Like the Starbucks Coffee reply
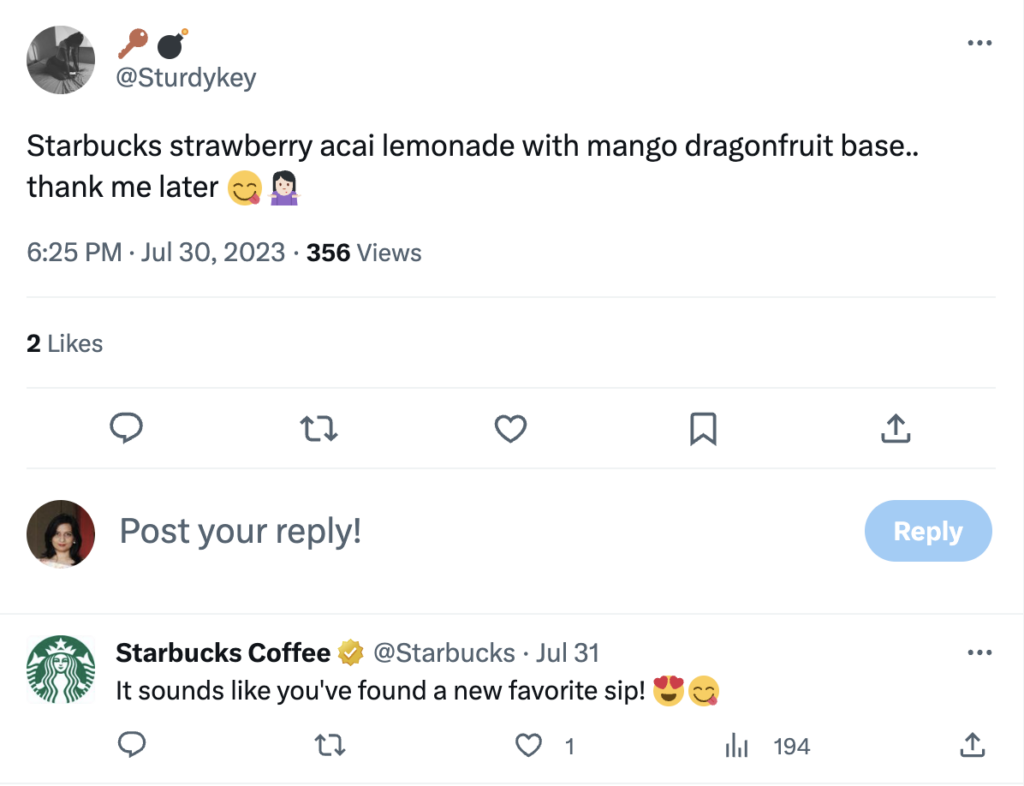The width and height of the screenshot is (1024, 786). (x=530, y=745)
